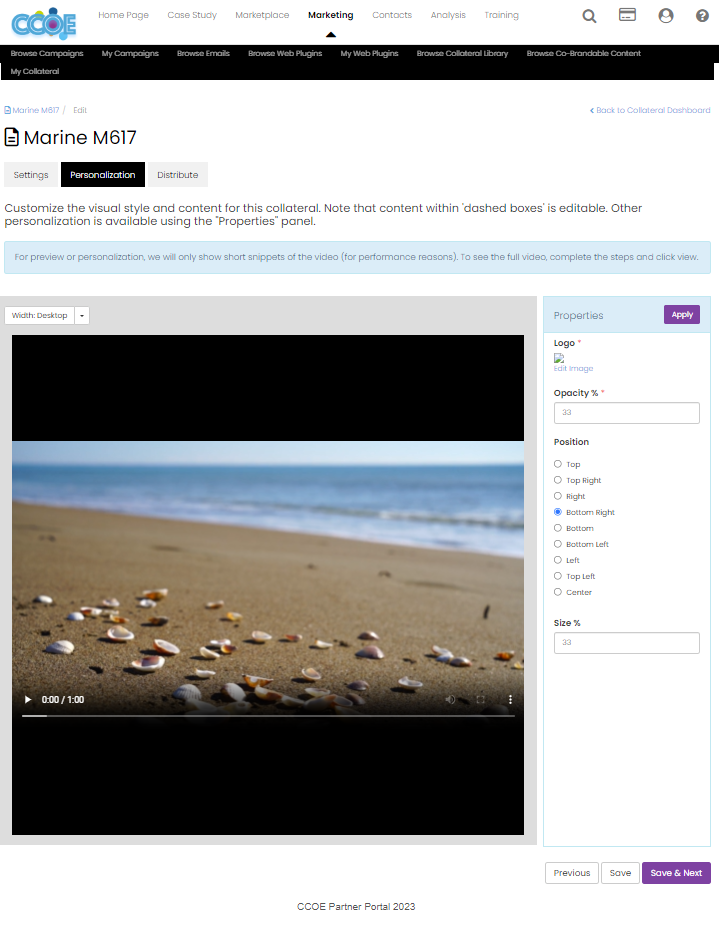This screenshot has width=719, height=929.
Task: Click the Apply button in Properties
Action: click(682, 315)
